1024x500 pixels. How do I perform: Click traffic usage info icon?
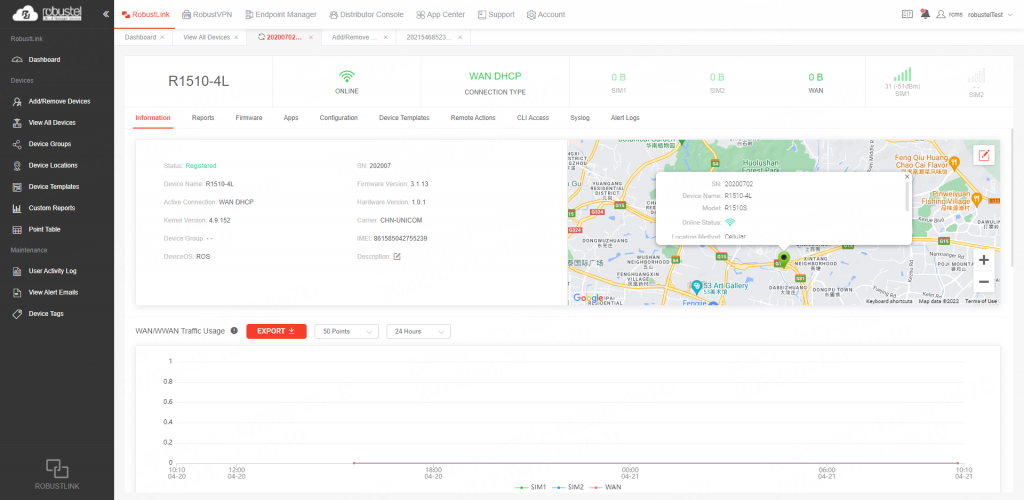coord(234,331)
